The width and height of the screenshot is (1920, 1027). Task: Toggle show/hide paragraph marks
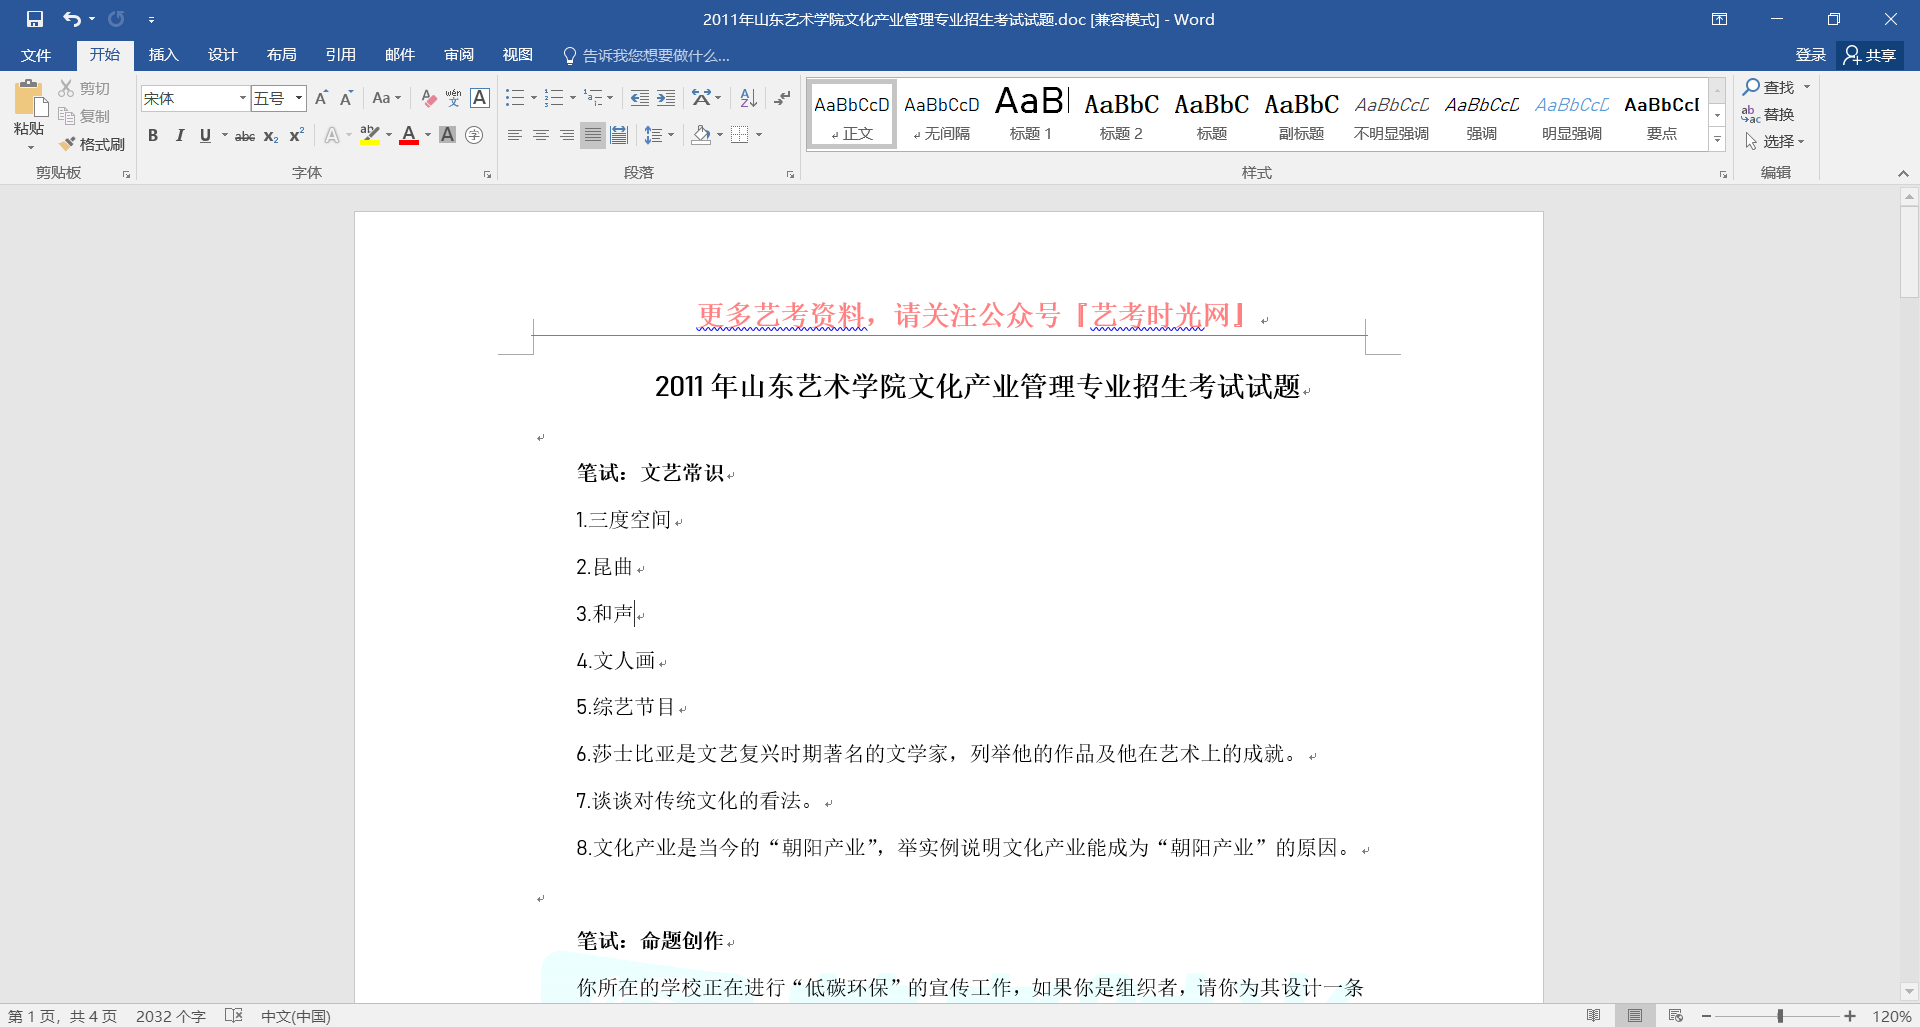coord(782,98)
